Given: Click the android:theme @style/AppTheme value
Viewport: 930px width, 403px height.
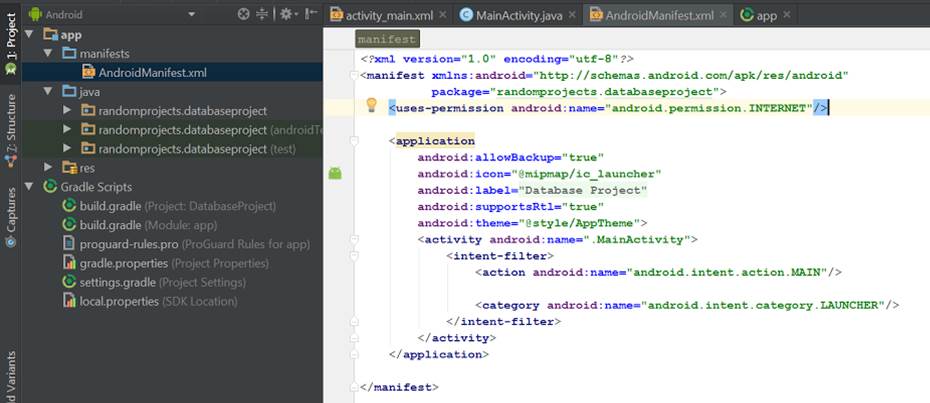Looking at the screenshot, I should (579, 223).
